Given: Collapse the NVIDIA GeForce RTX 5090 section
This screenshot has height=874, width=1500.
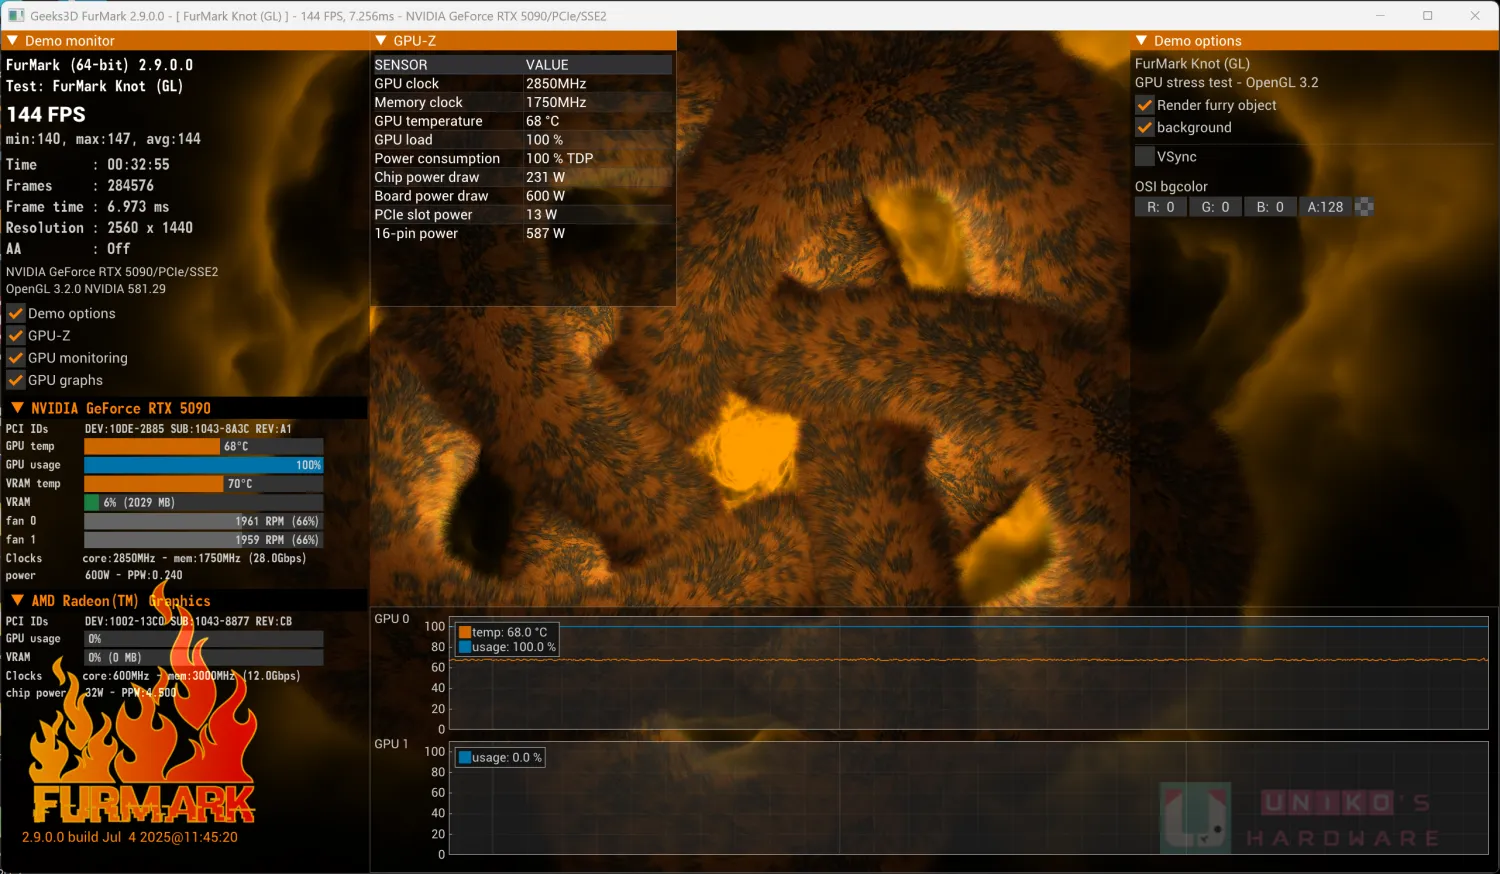Looking at the screenshot, I should pyautogui.click(x=17, y=408).
